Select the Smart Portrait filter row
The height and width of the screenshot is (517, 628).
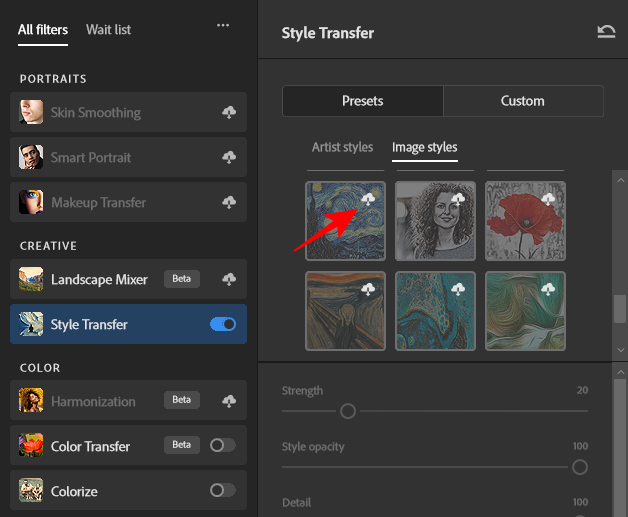[129, 157]
